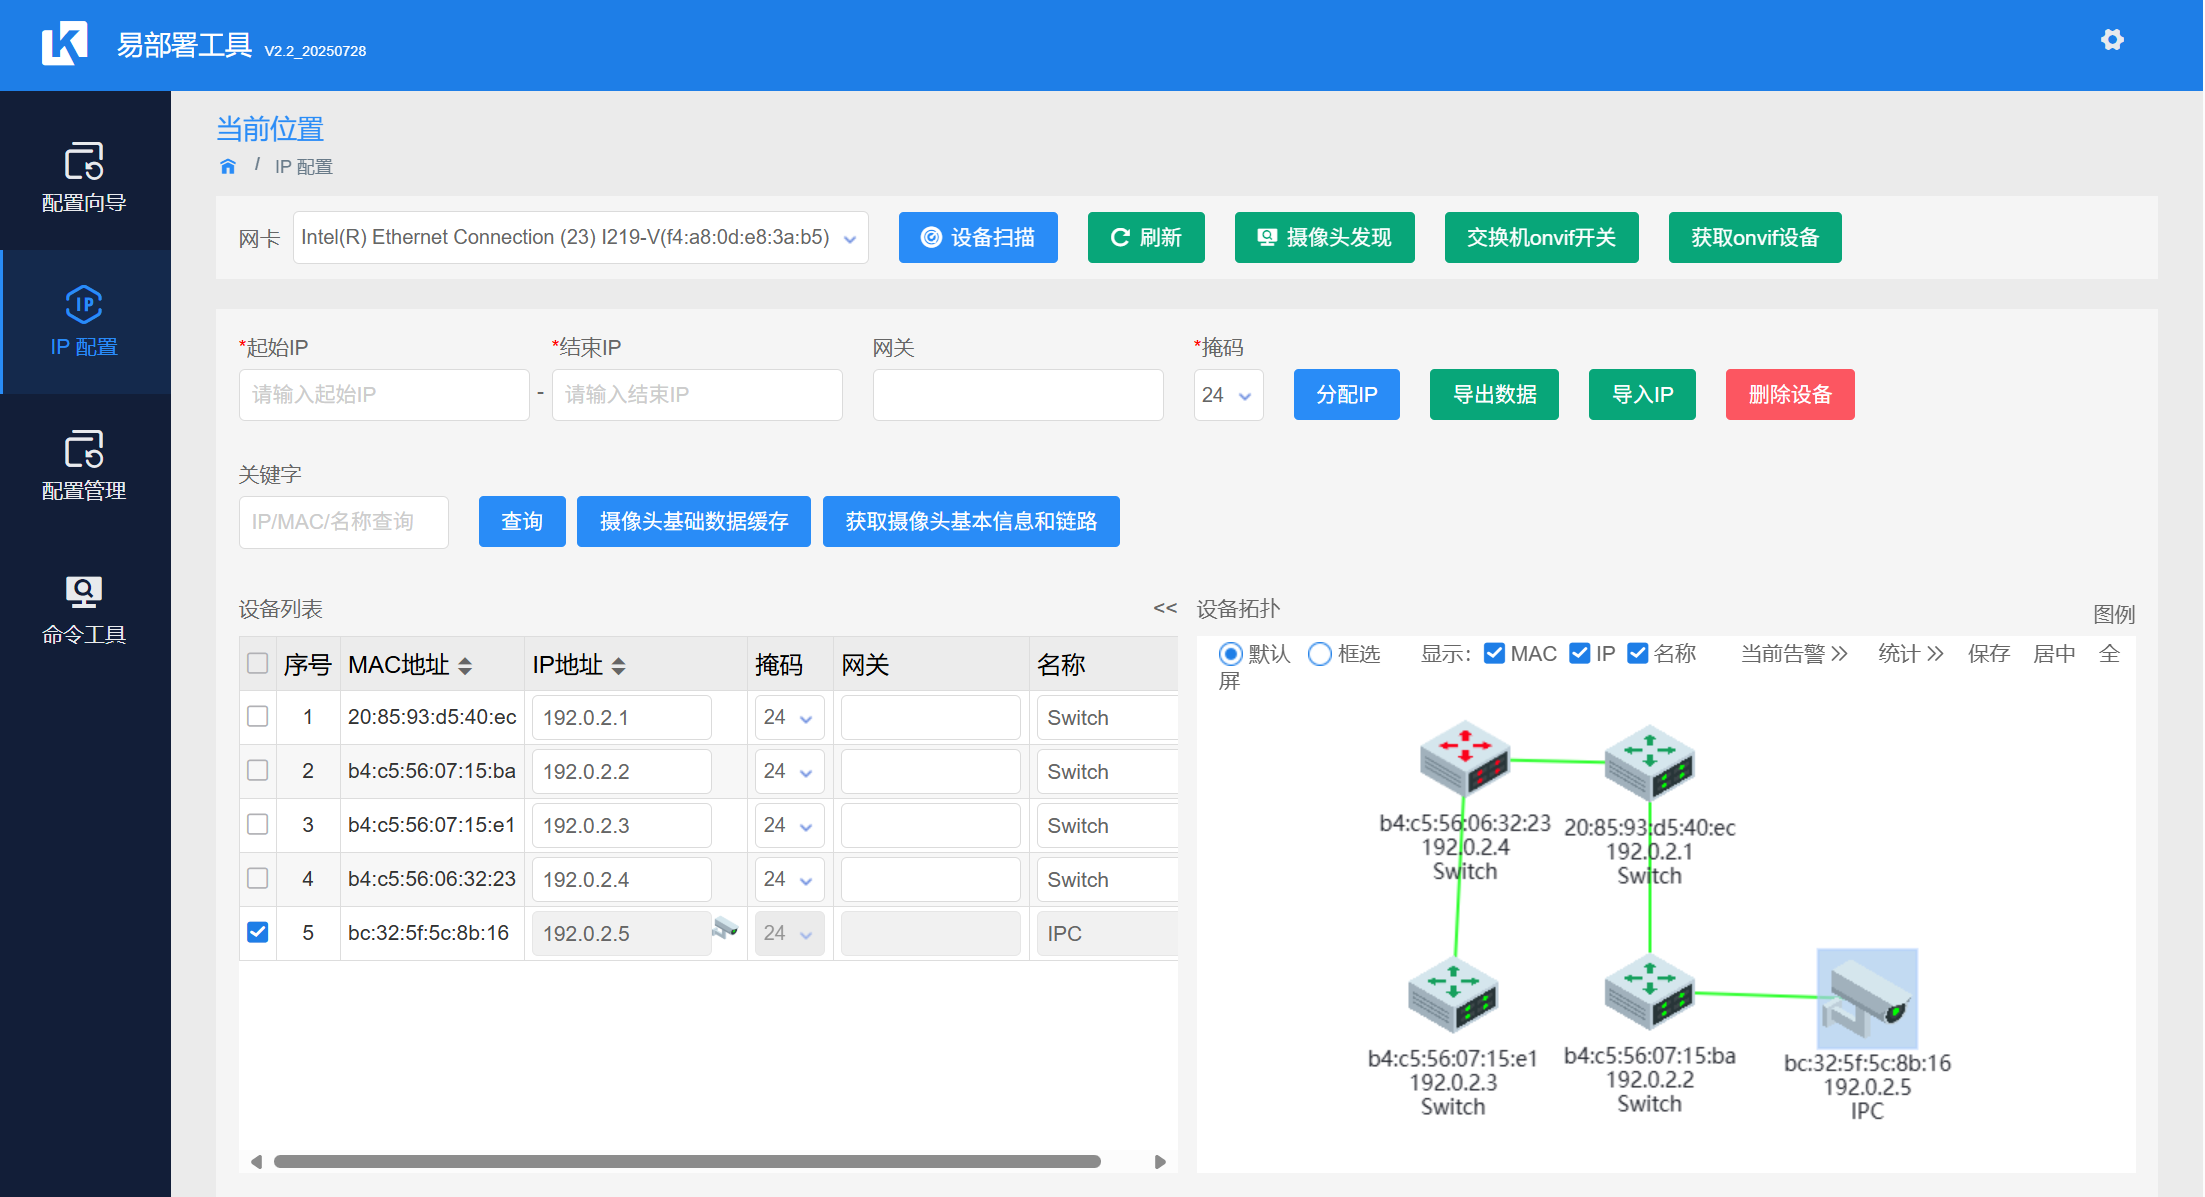Open the 网卡 adapter dropdown
Image resolution: width=2205 pixels, height=1197 pixels.
(580, 238)
